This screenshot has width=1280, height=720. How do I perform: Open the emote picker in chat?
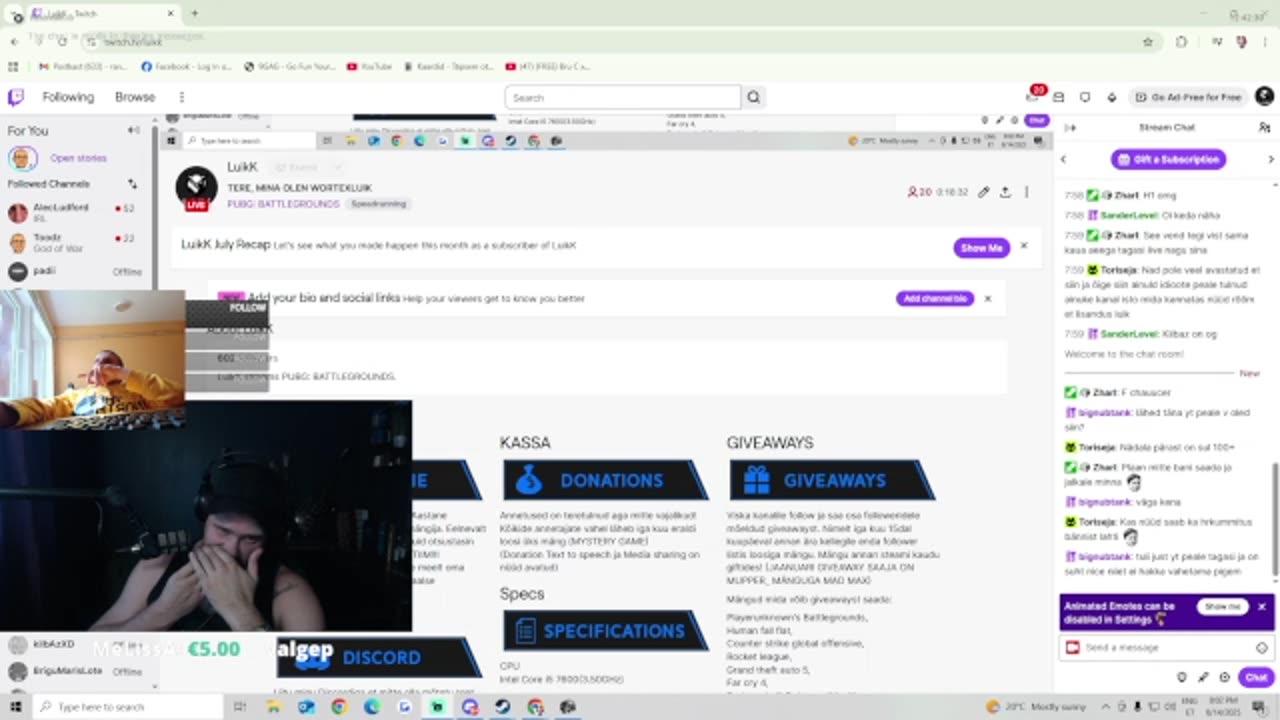[x=1262, y=648]
